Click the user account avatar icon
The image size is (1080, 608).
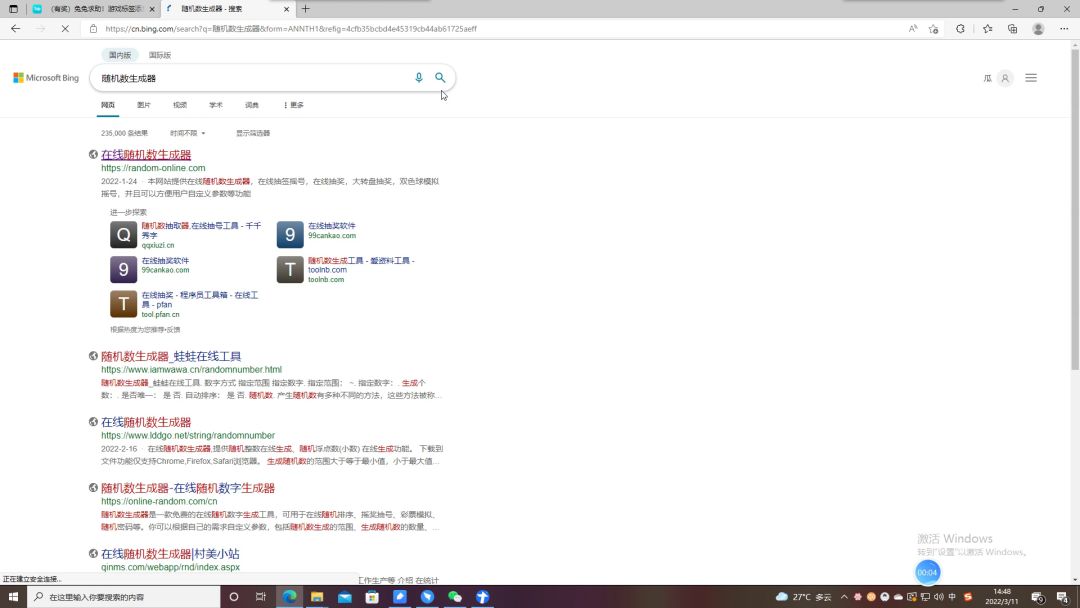tap(1005, 78)
